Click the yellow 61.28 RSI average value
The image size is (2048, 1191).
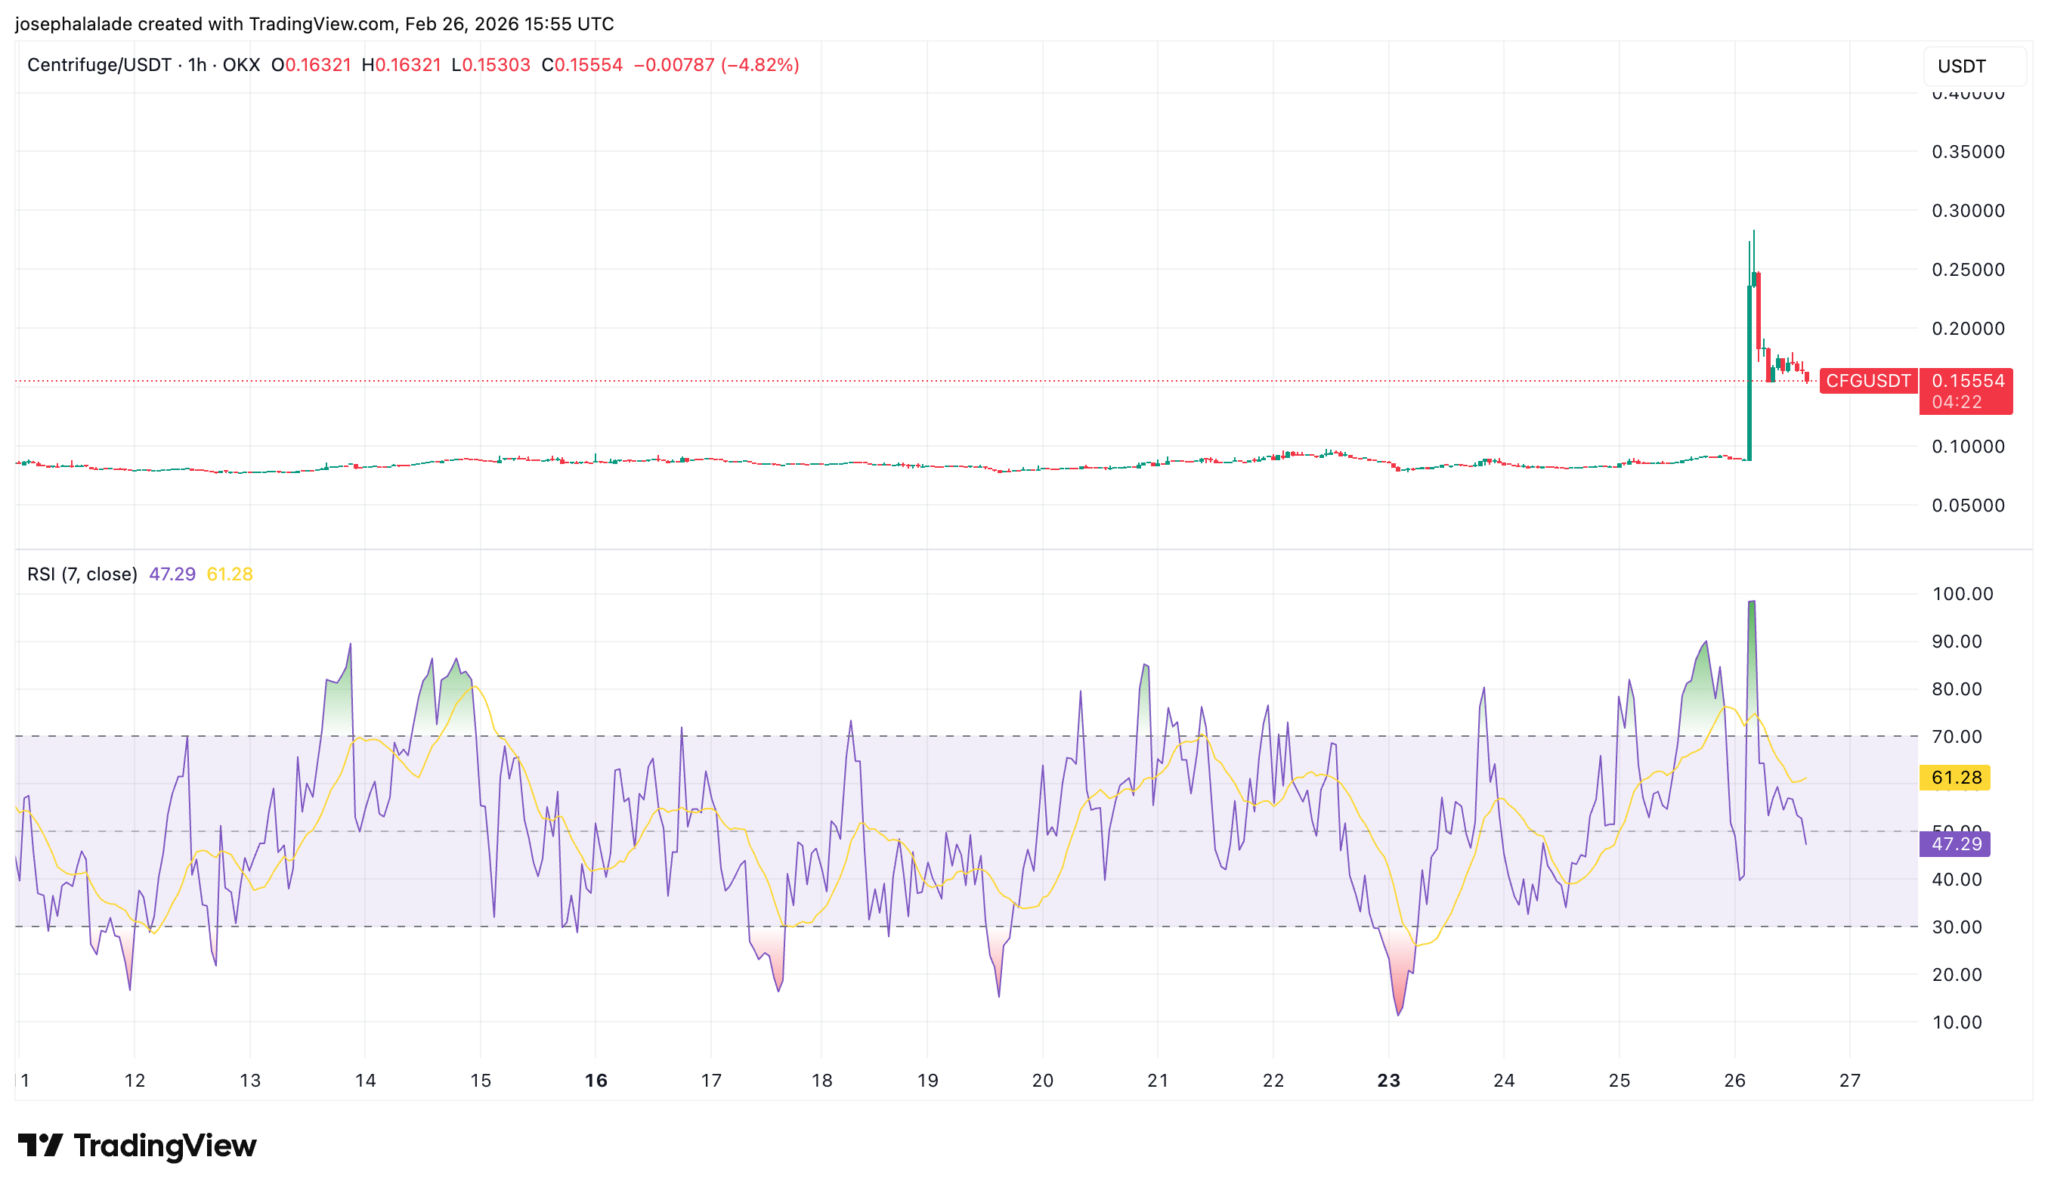229,574
